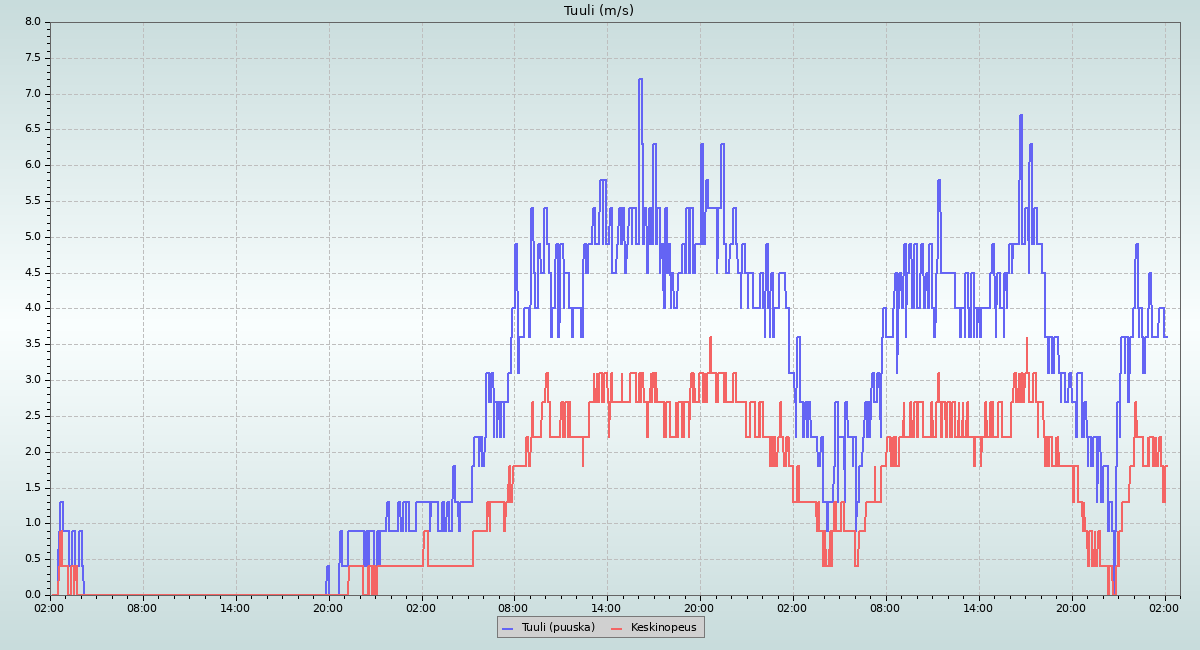
Task: Click the red line swatch in the legend
Action: 616,628
